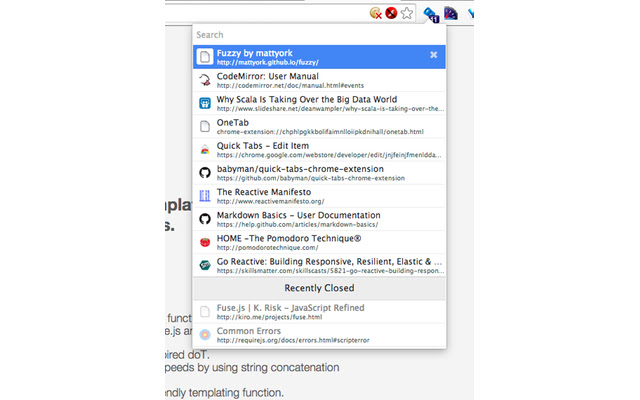
Task: Click URL help.github.com/articles/markdown-basics/
Action: coord(297,224)
